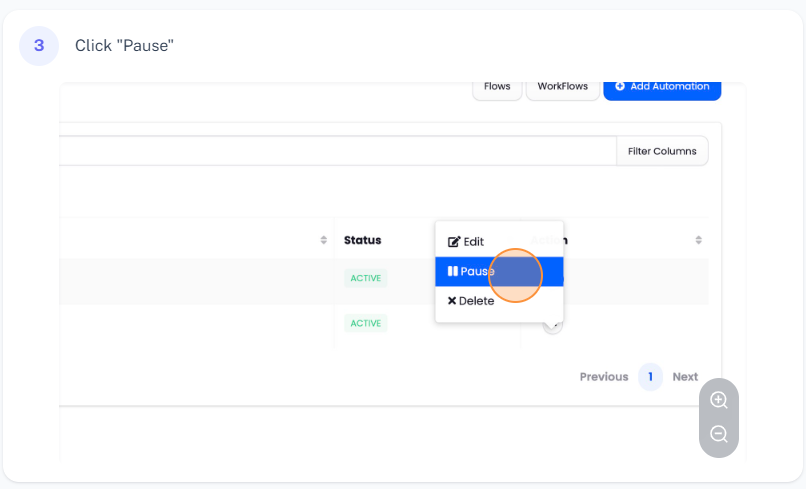Click the search field left of Filter Columns
This screenshot has width=806, height=489.
[x=336, y=151]
